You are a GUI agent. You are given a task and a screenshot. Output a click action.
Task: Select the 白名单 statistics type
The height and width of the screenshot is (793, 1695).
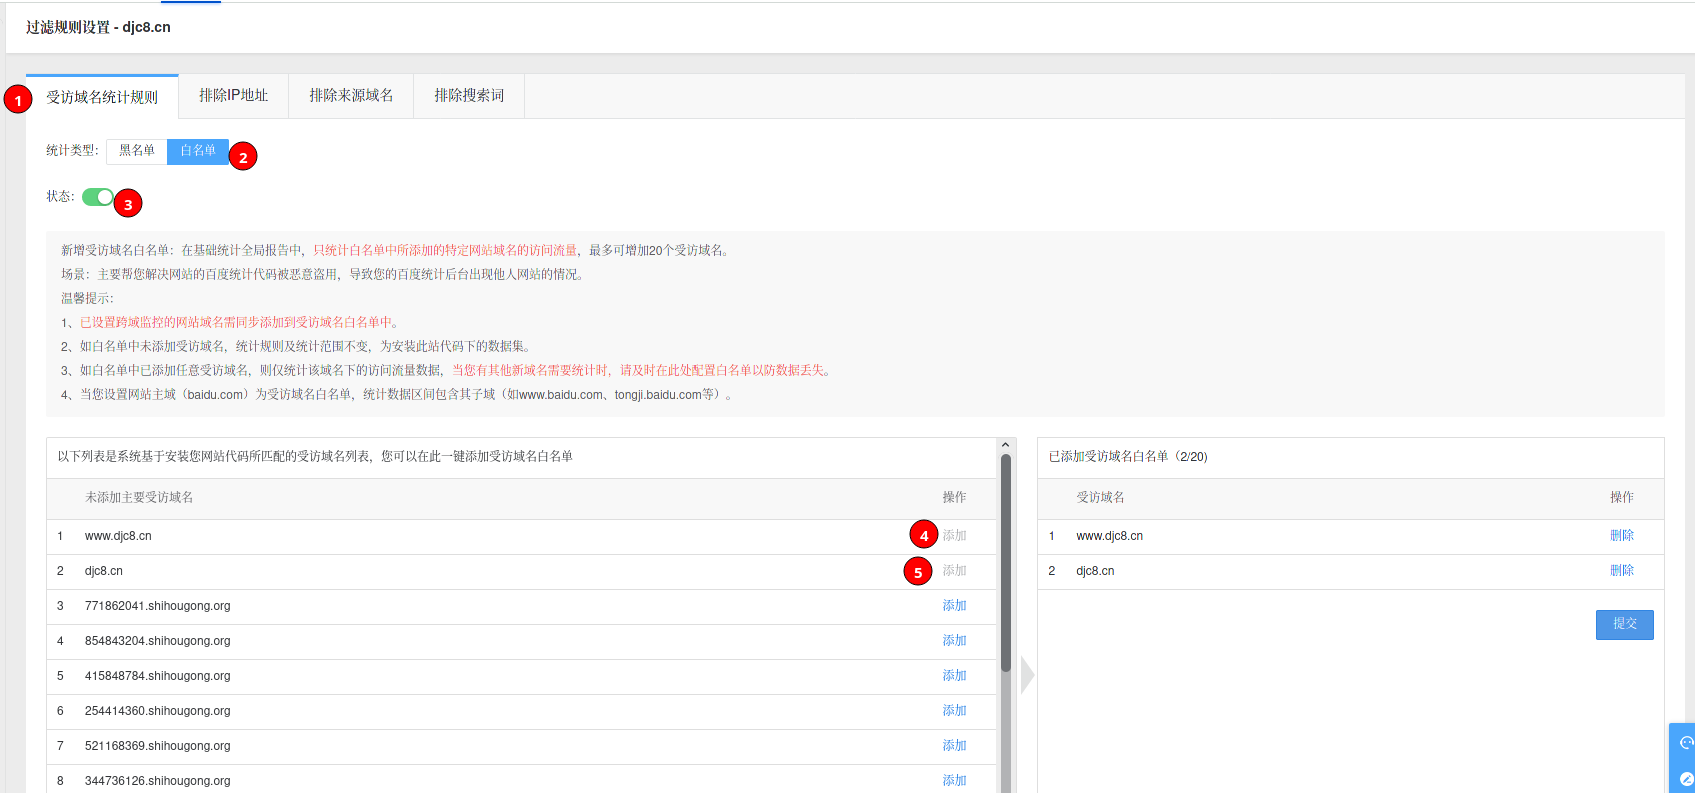pos(198,151)
